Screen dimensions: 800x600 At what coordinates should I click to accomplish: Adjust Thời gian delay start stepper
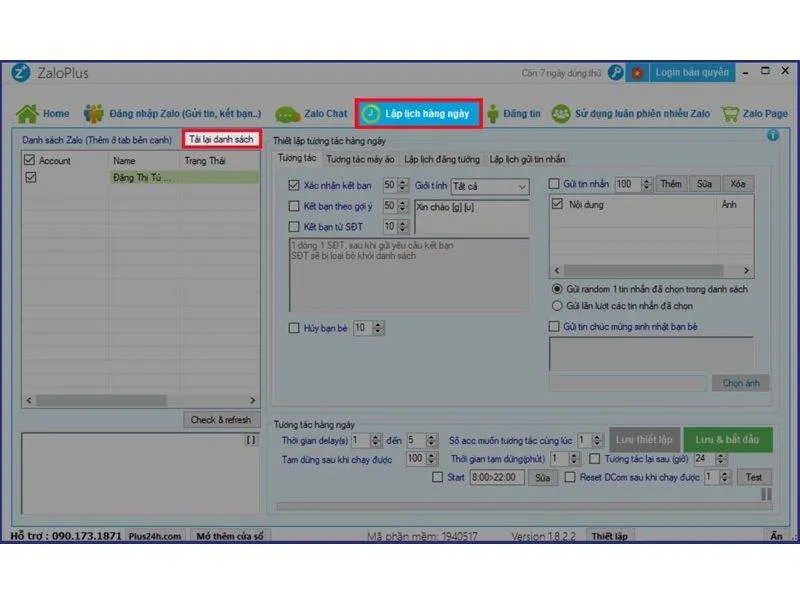pyautogui.click(x=376, y=440)
